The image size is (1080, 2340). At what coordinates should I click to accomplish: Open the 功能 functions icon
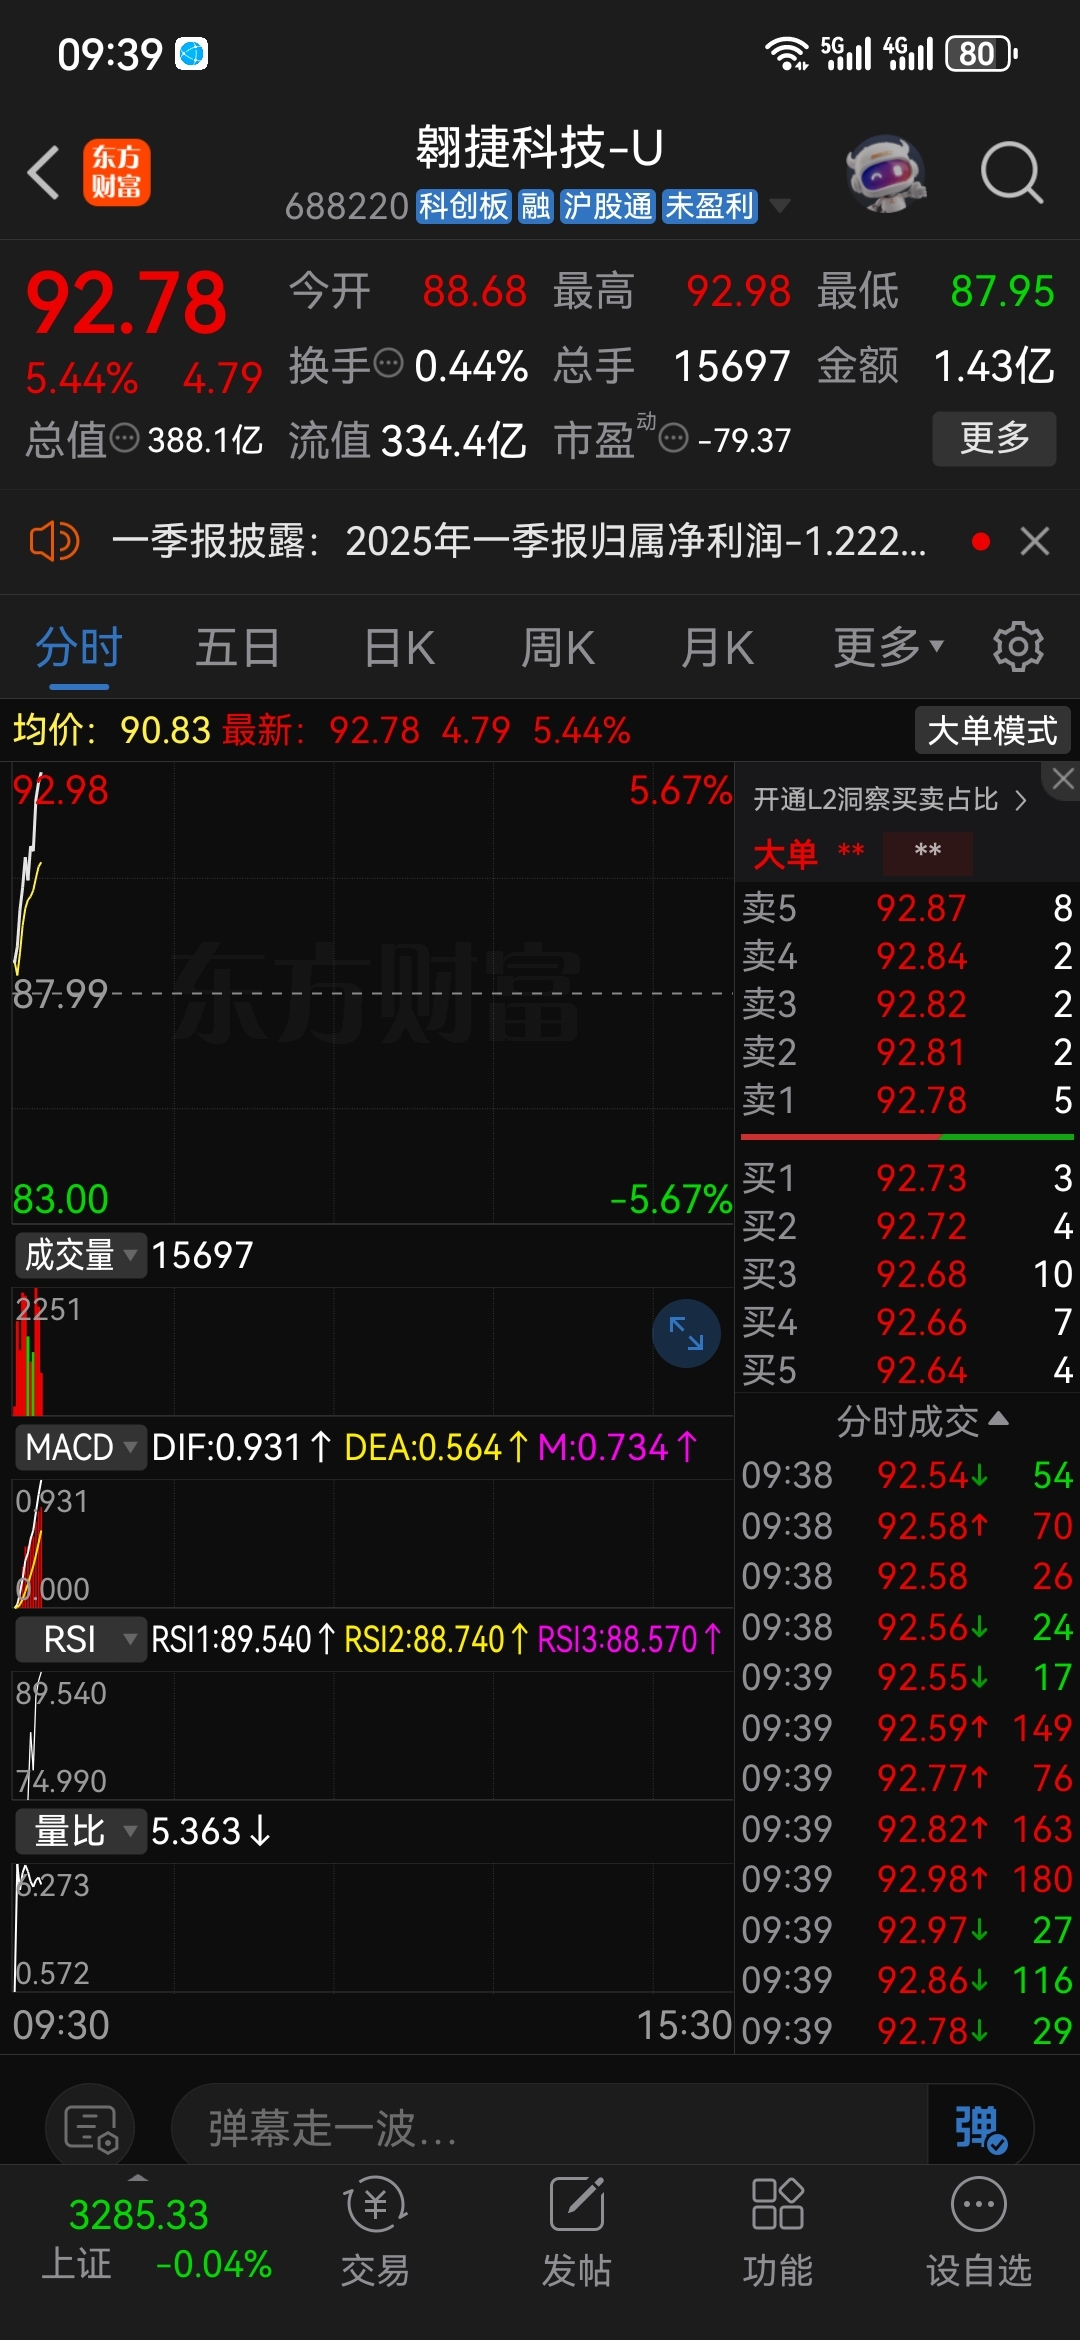pos(777,2232)
